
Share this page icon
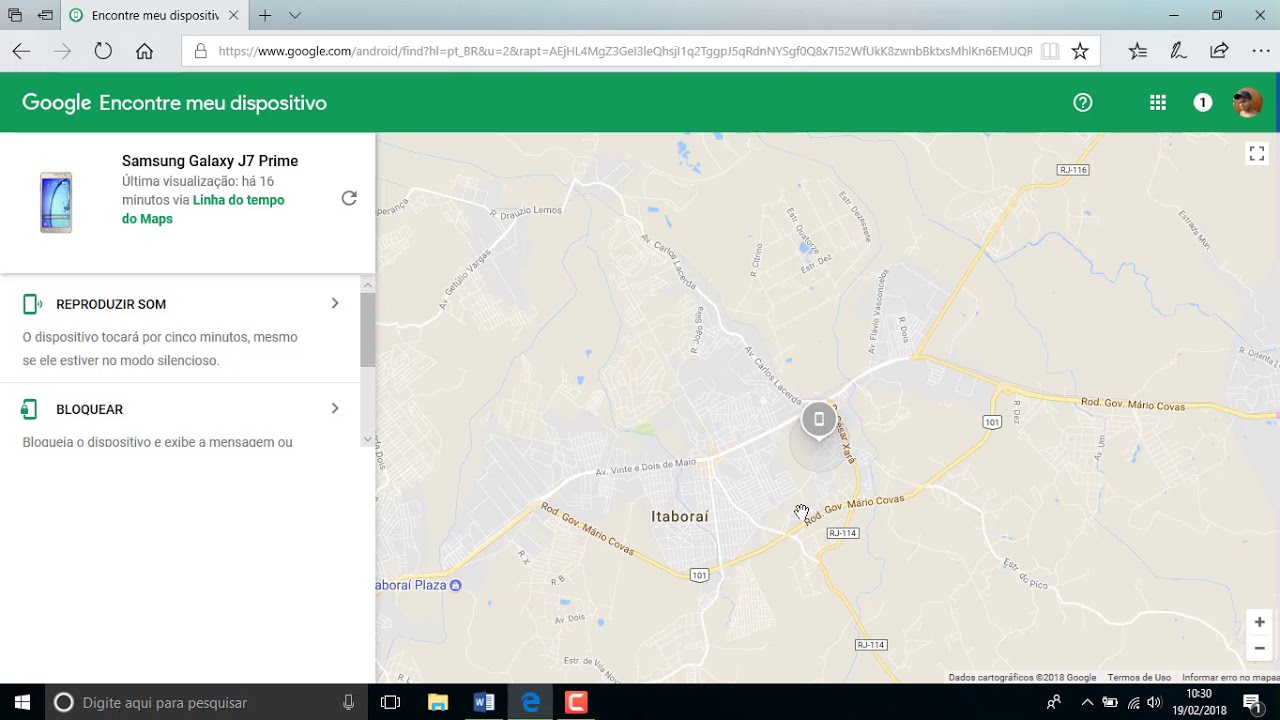click(x=1219, y=51)
